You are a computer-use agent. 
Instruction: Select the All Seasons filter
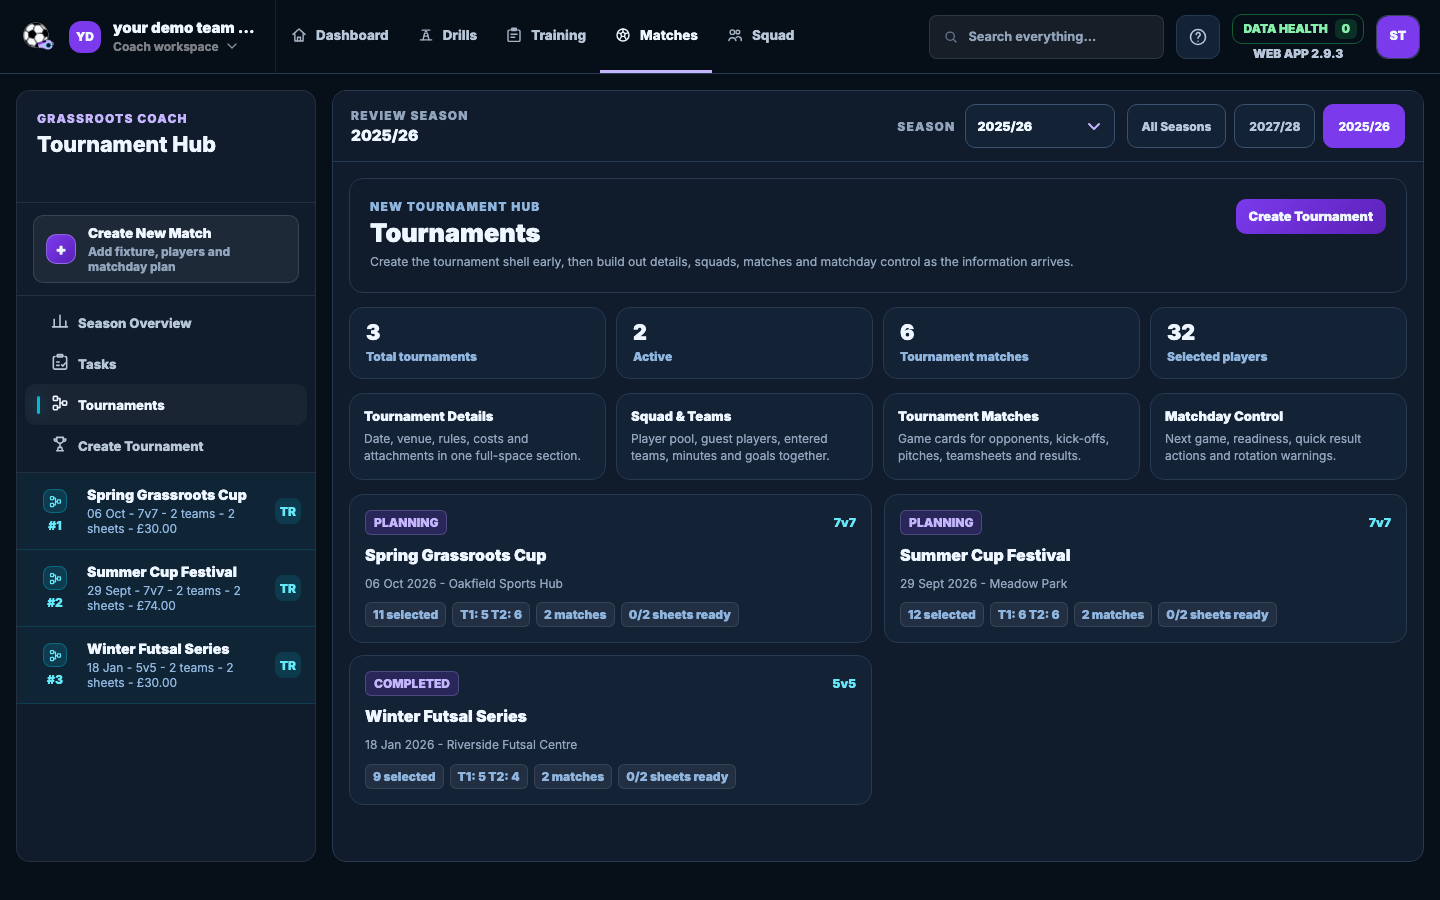(1176, 126)
